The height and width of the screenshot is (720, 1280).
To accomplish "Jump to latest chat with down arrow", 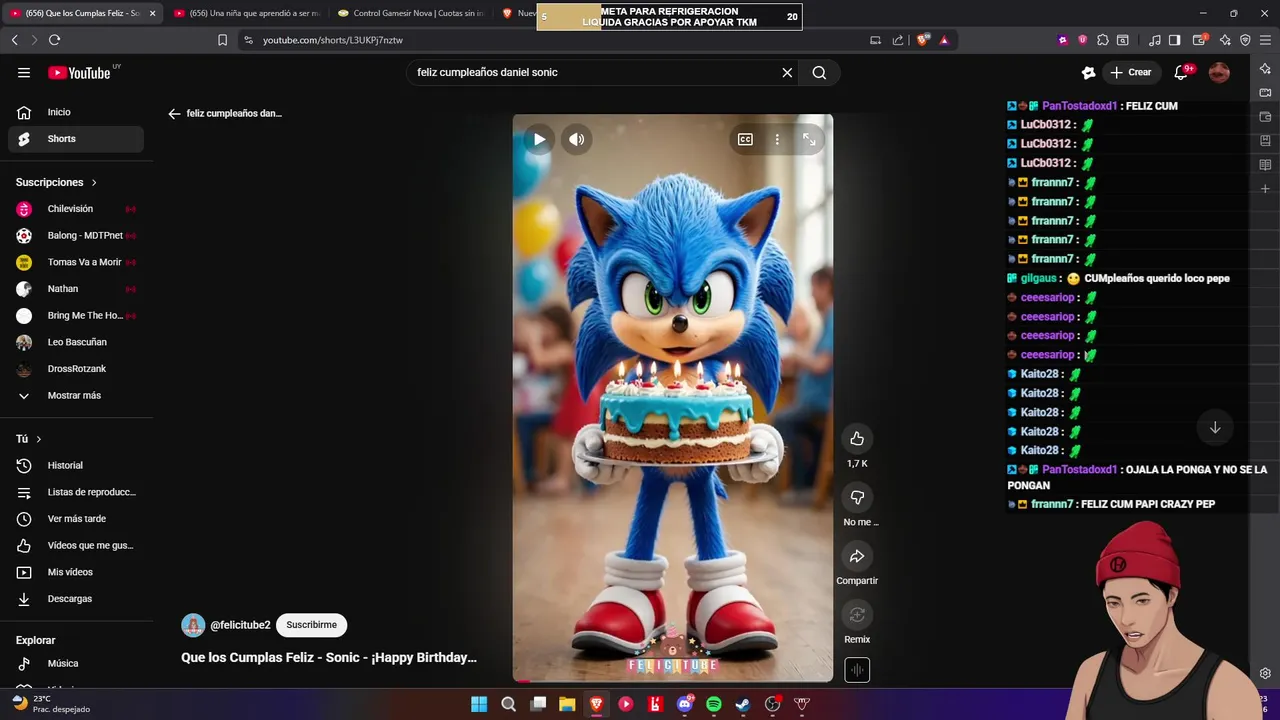I will click(x=1215, y=428).
